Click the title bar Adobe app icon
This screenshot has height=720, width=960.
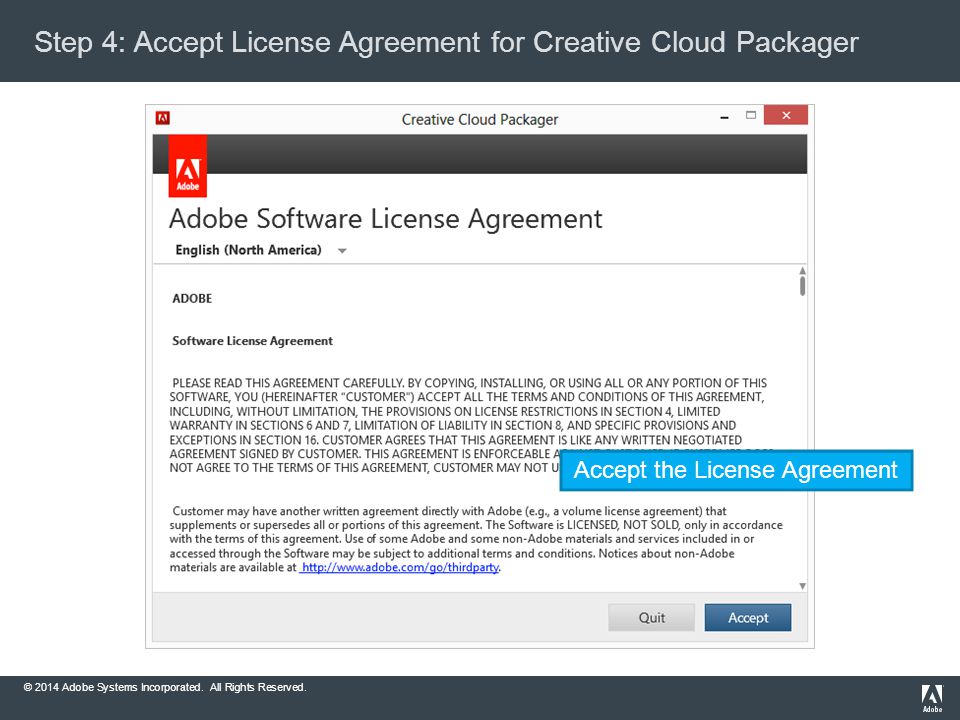(162, 118)
